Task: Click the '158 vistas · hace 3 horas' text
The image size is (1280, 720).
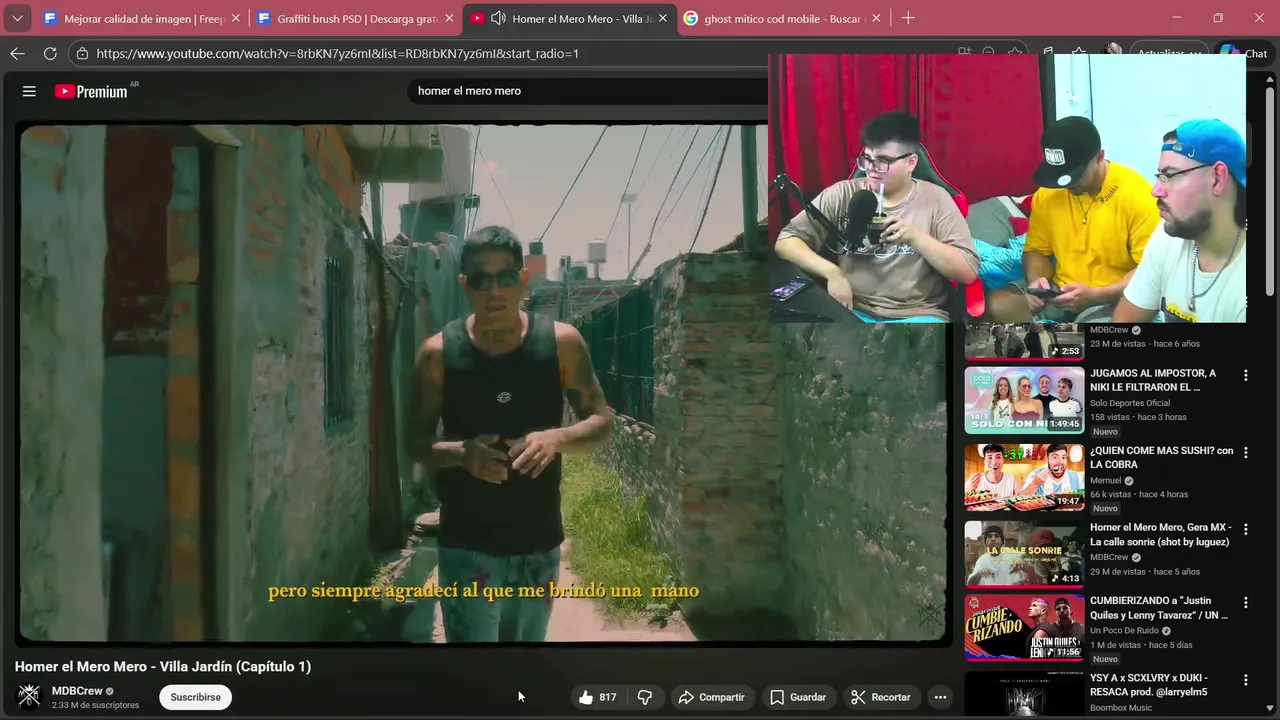Action: [x=1138, y=417]
